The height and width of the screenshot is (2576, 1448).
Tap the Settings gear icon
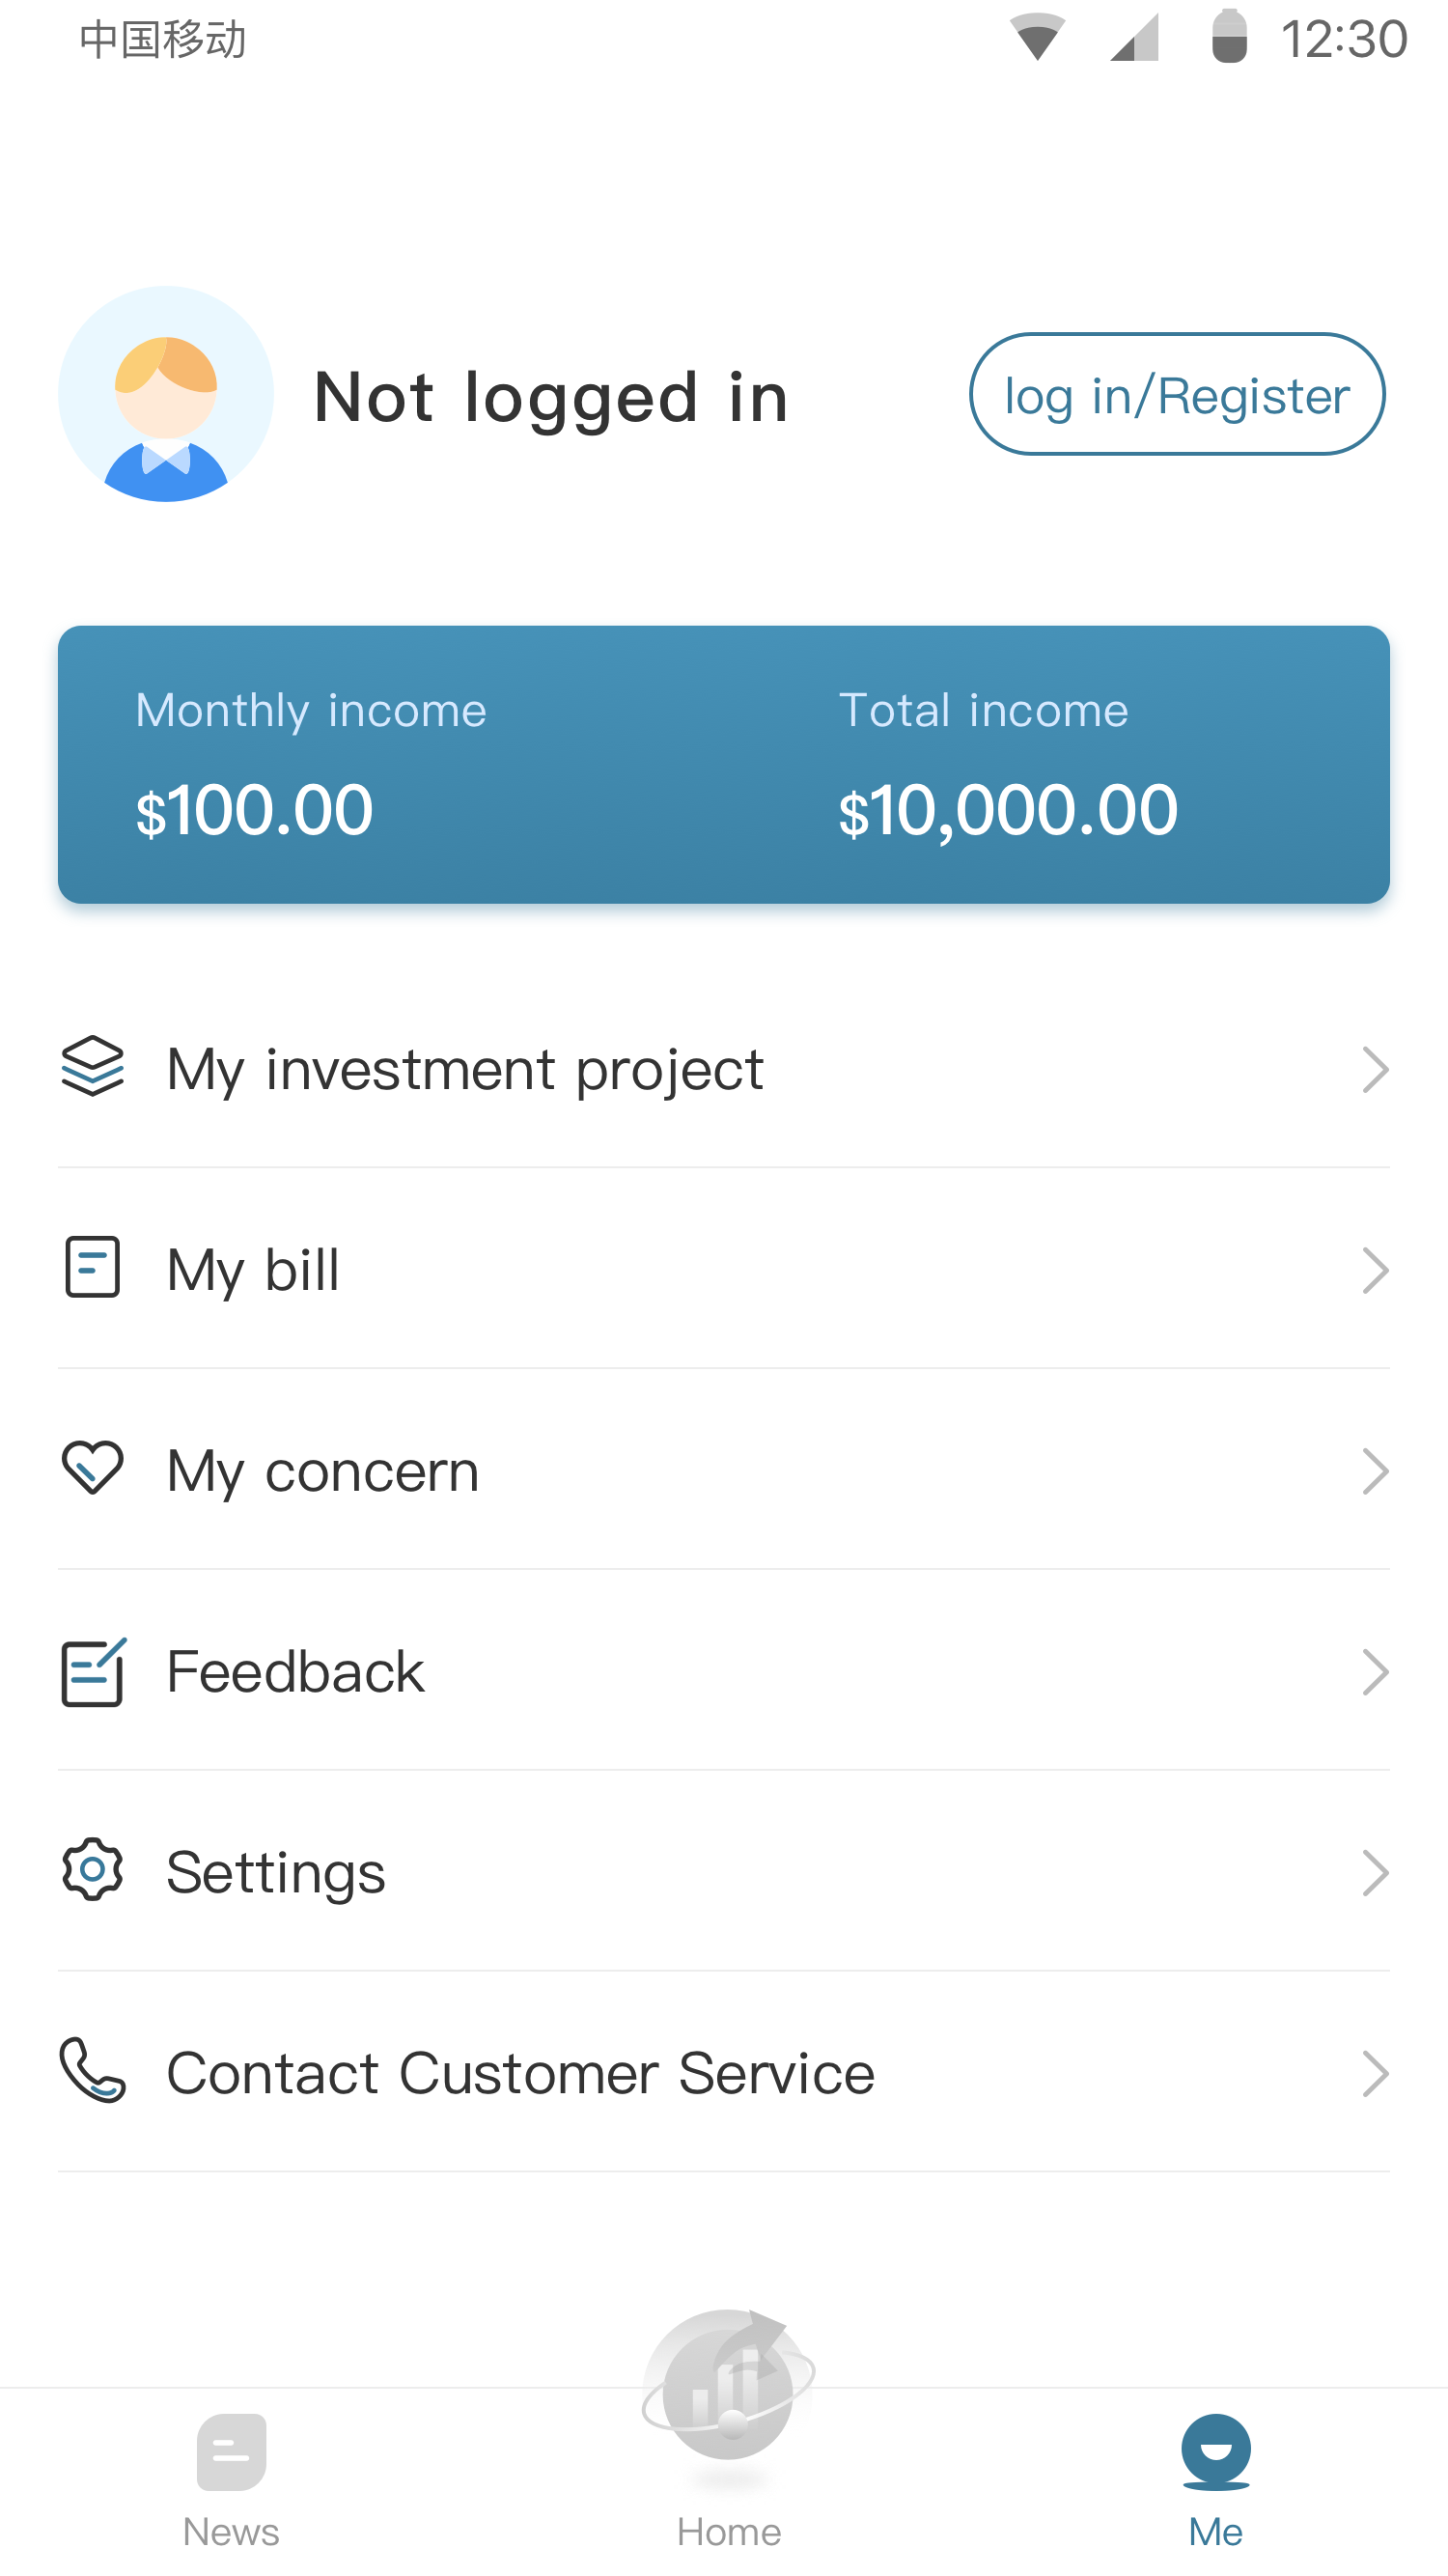[x=93, y=1870]
